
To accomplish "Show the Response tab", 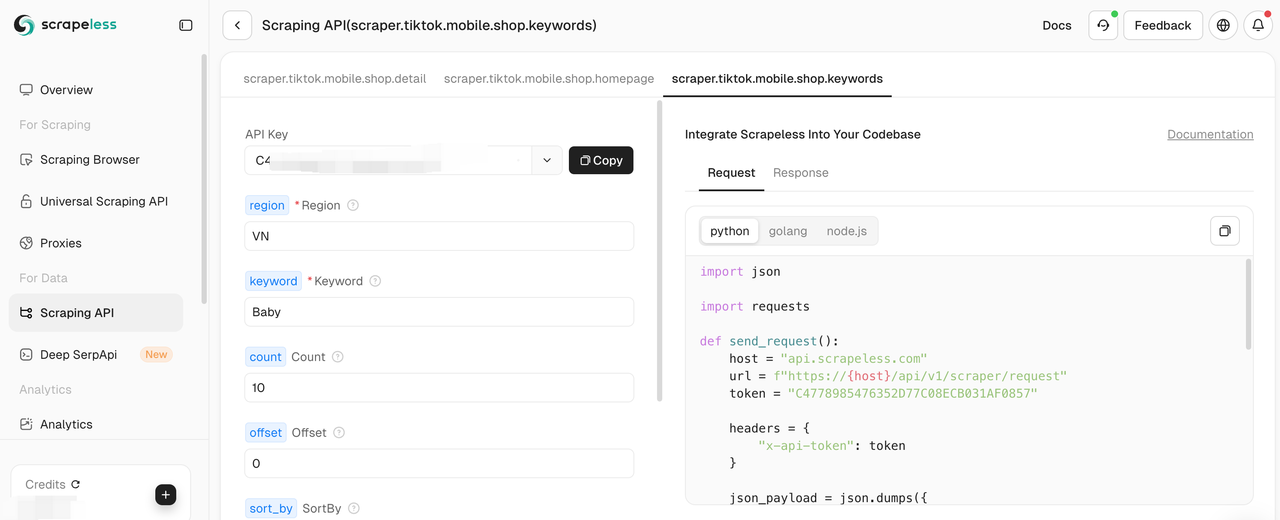I will pyautogui.click(x=801, y=173).
